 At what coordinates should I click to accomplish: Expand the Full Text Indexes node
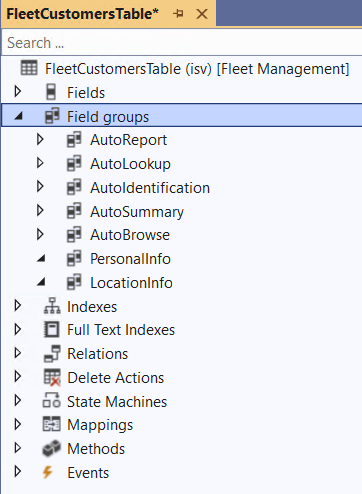[18, 329]
